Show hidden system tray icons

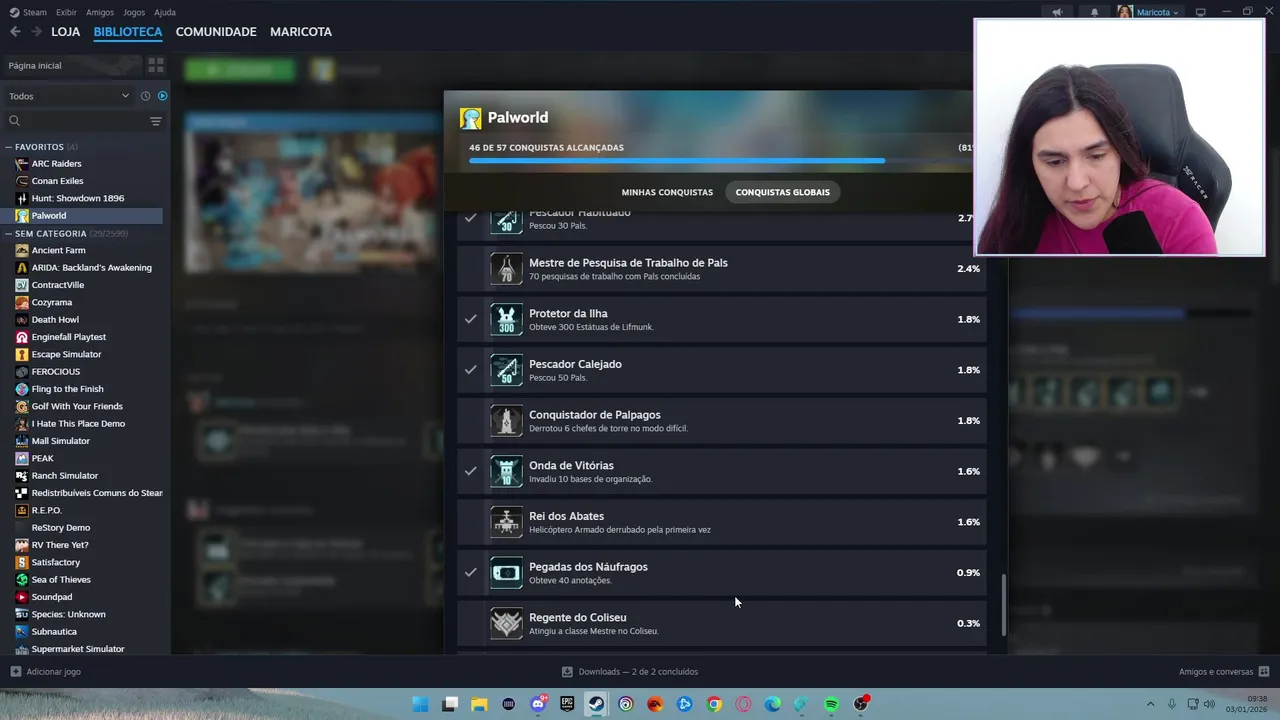point(1150,704)
